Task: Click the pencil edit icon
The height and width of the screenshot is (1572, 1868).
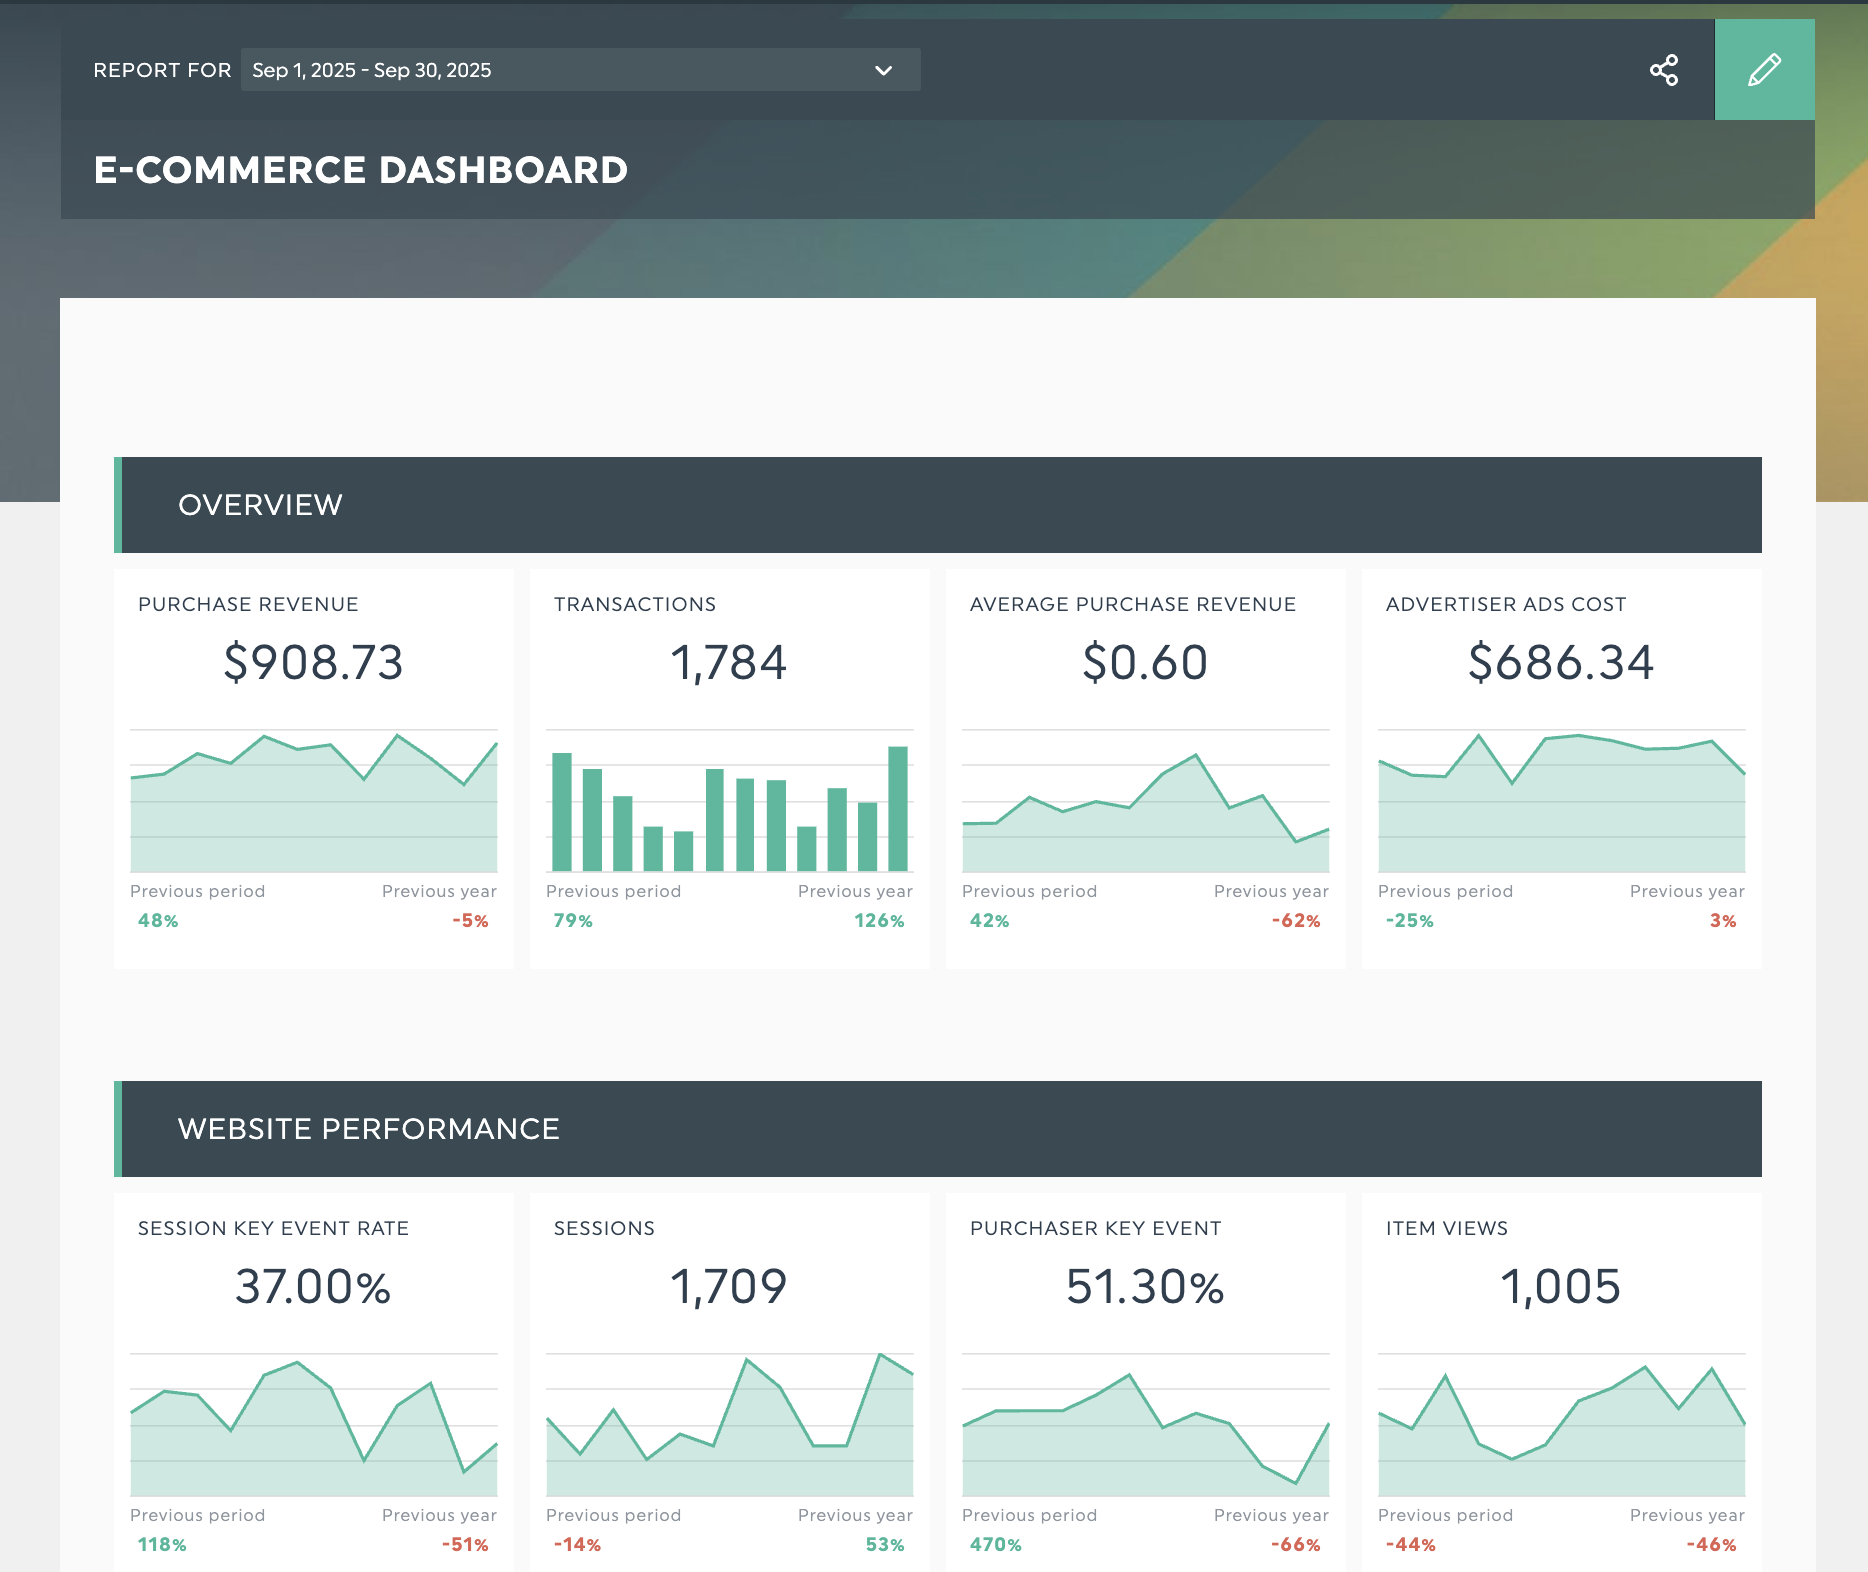Action: point(1764,70)
